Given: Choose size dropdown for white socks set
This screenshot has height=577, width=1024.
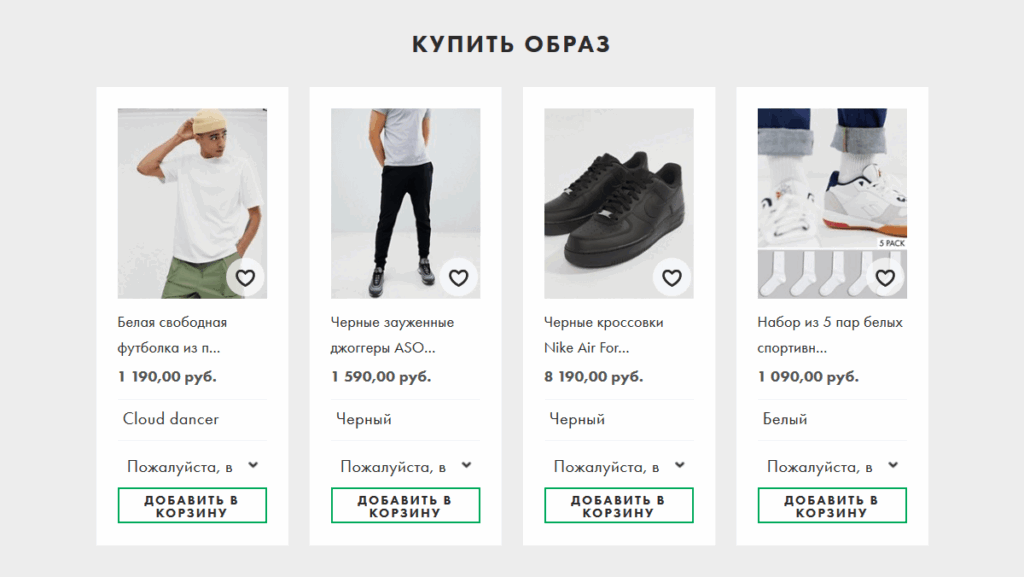Looking at the screenshot, I should coord(831,466).
